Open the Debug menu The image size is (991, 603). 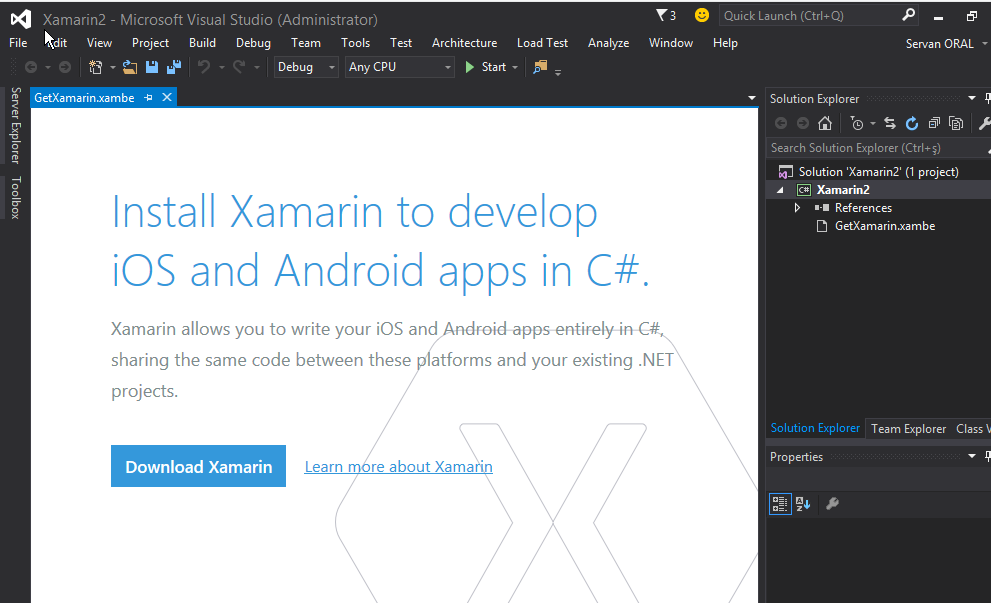[253, 43]
